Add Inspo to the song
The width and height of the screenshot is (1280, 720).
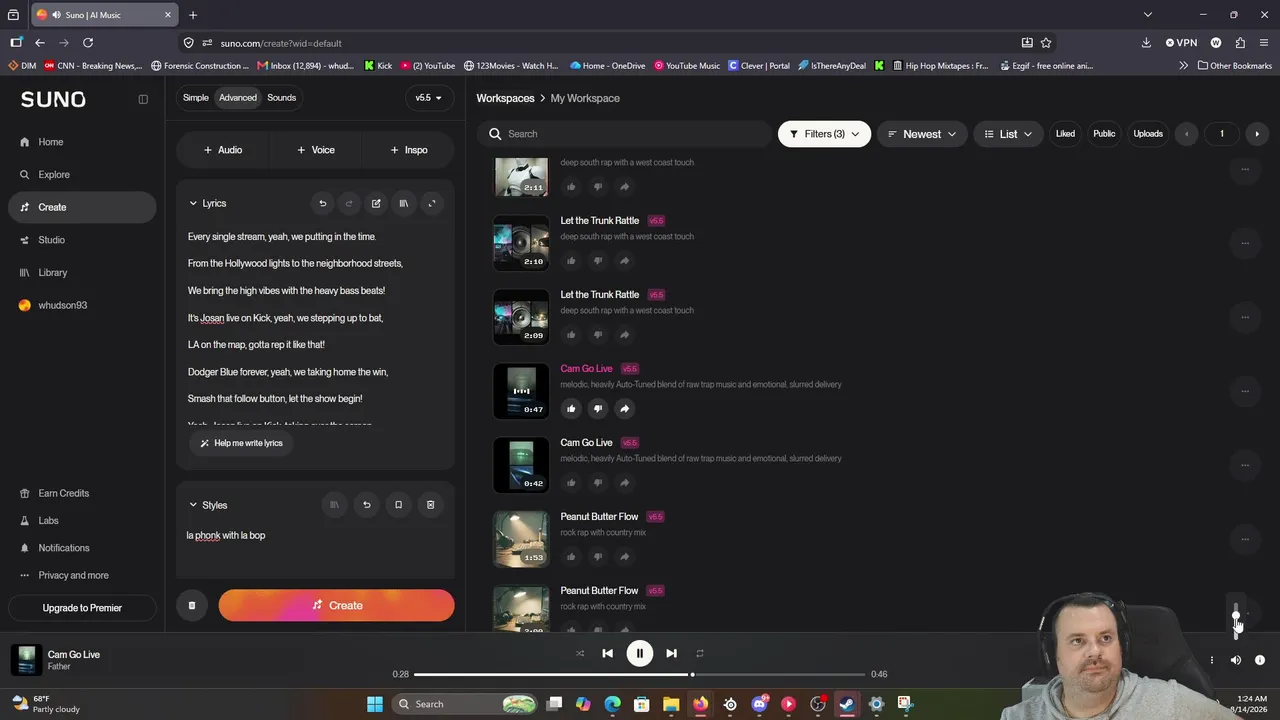pos(409,150)
